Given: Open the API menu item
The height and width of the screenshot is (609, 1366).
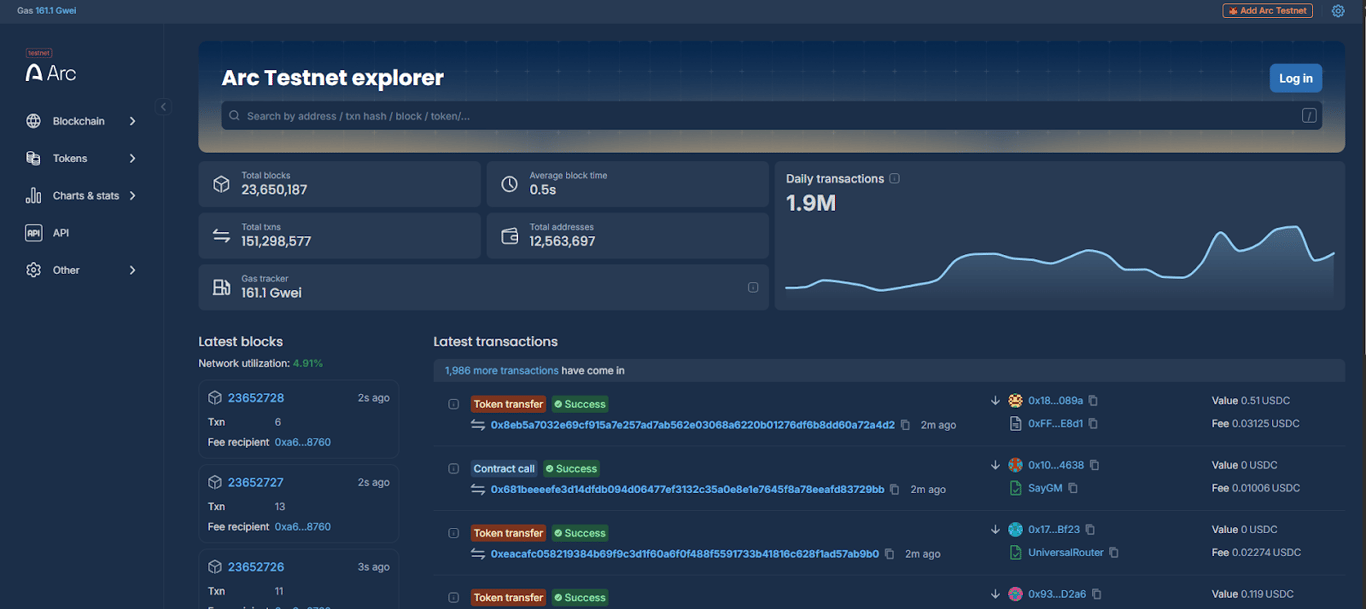Looking at the screenshot, I should coord(60,233).
